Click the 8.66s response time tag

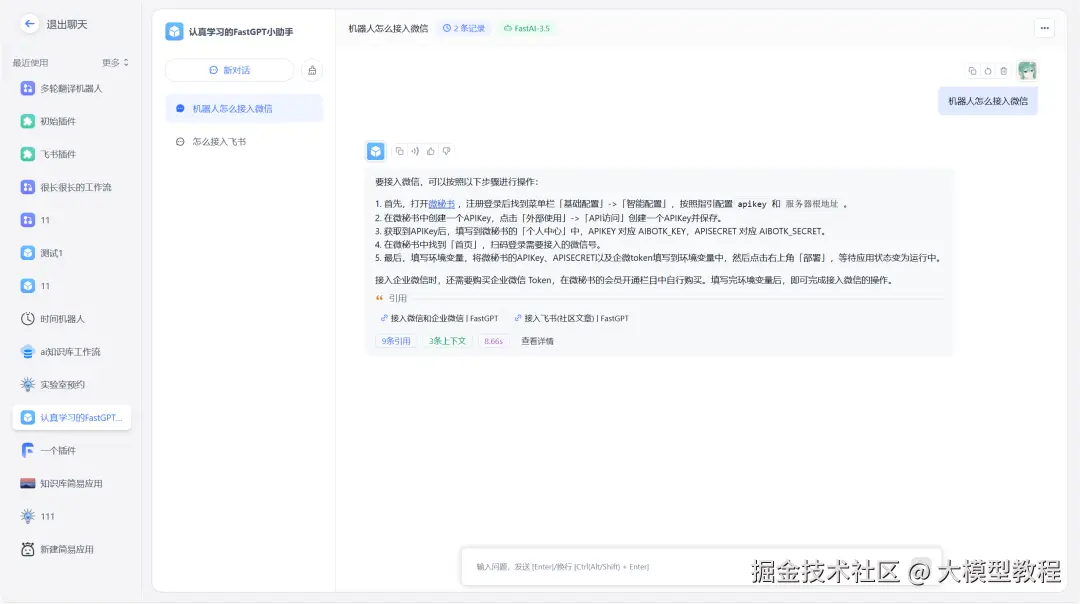pos(493,341)
